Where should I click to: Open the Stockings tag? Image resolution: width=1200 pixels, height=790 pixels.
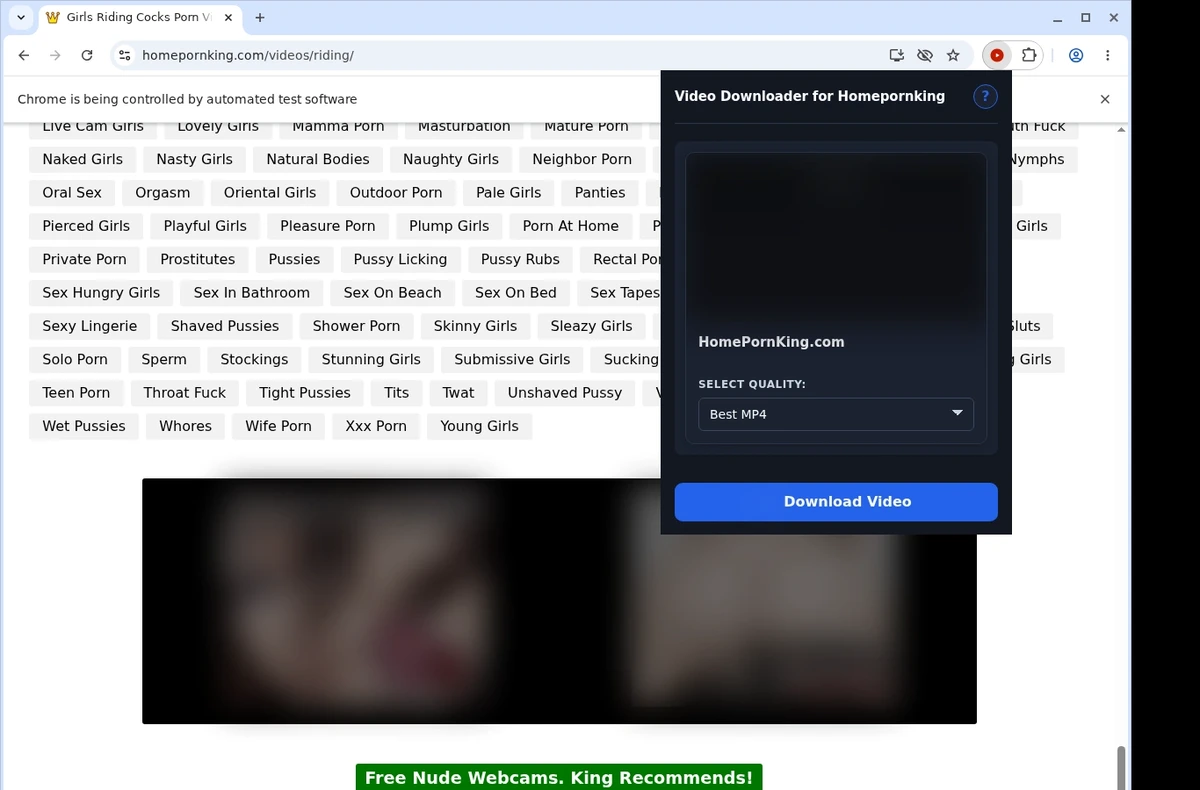coord(254,360)
